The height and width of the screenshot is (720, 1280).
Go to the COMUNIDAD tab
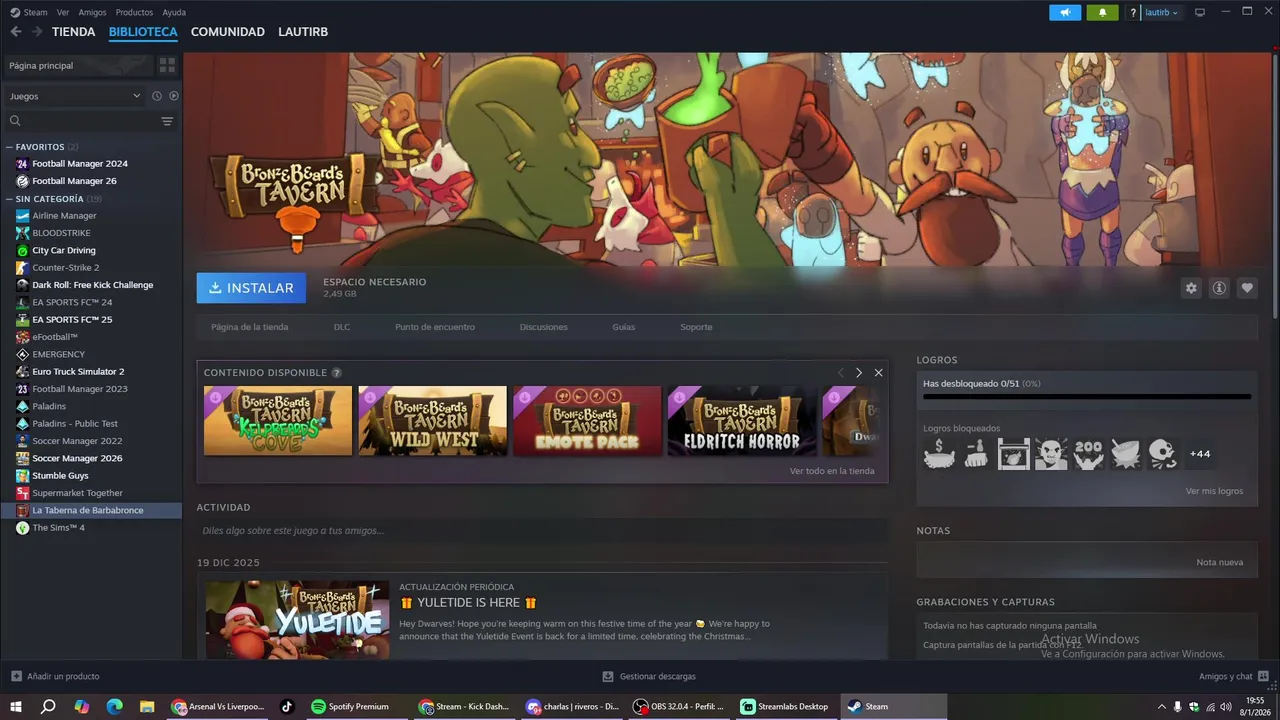228,32
